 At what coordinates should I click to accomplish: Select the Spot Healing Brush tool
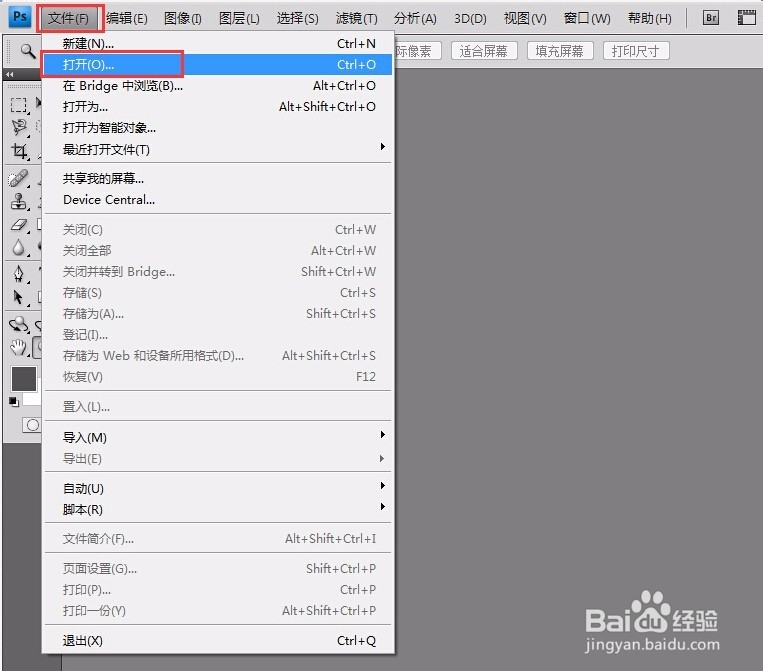tap(19, 179)
